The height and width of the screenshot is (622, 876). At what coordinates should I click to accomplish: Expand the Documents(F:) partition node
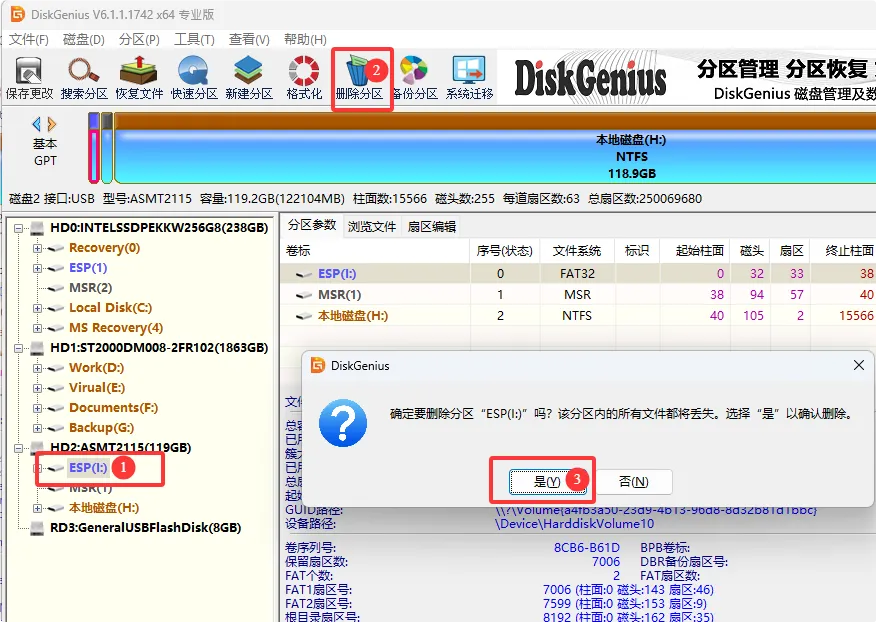click(37, 408)
